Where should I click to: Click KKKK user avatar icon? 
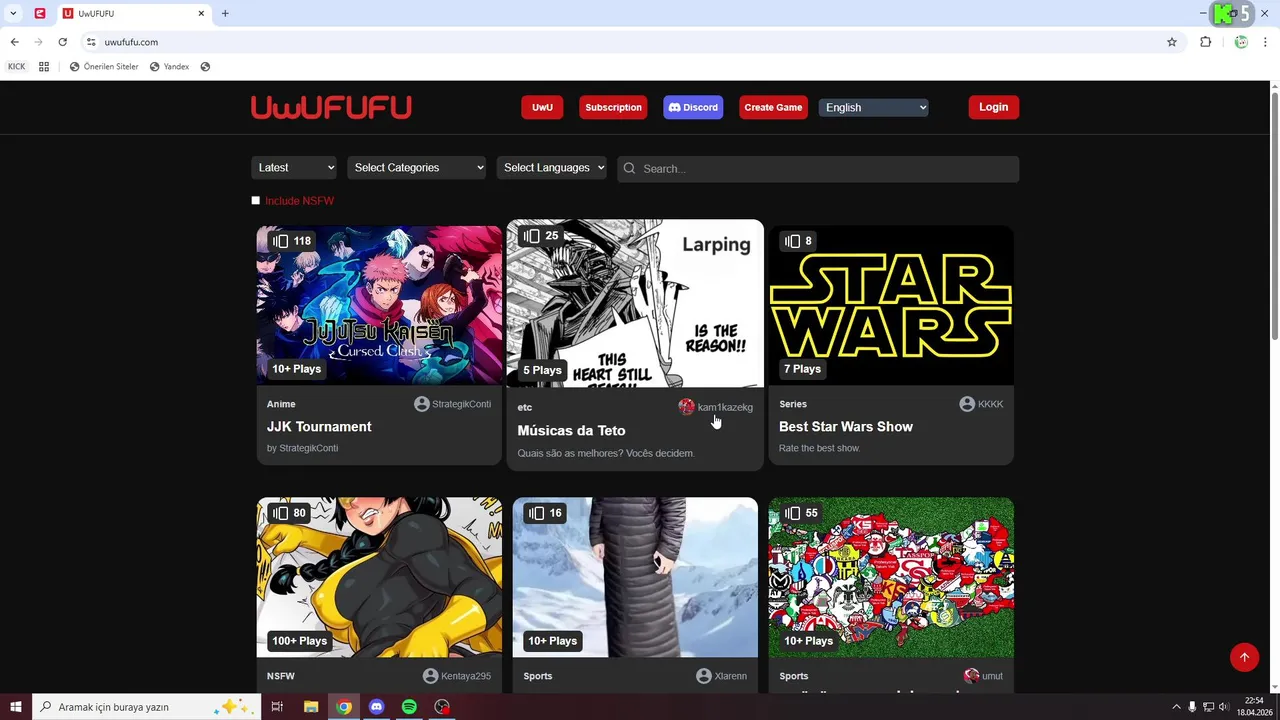pos(967,404)
